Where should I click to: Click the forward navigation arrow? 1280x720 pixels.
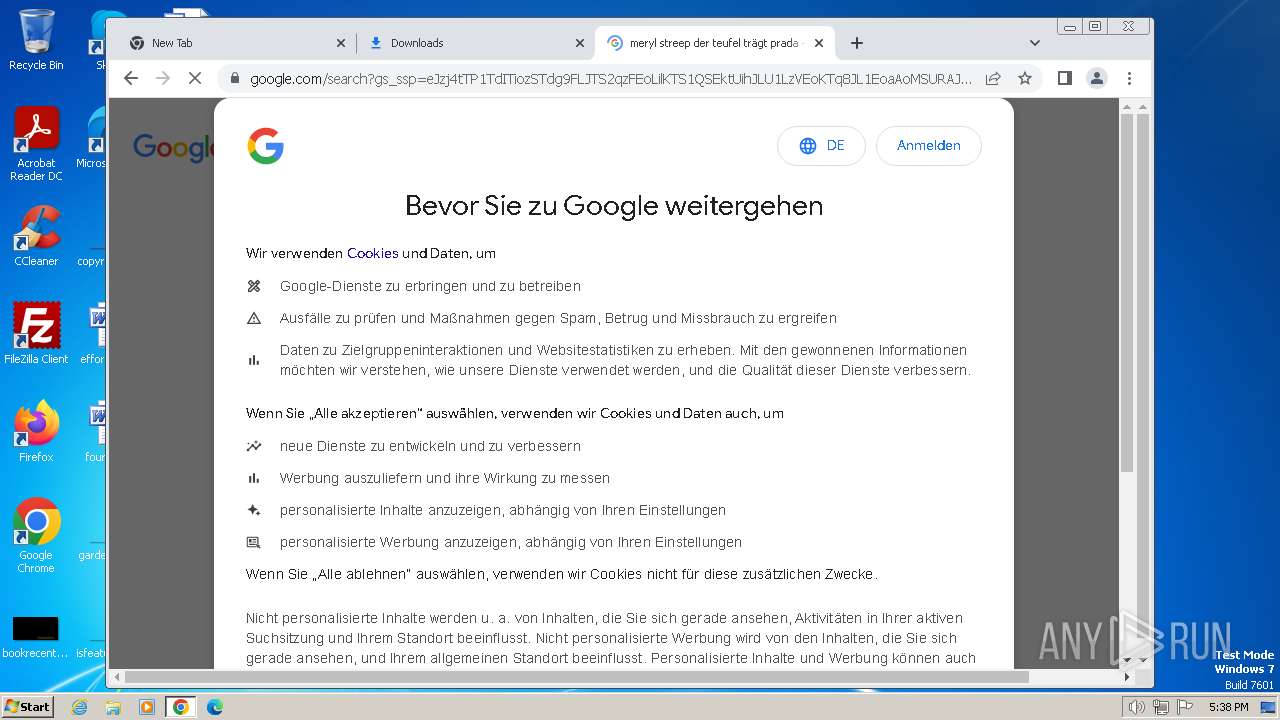pos(163,78)
